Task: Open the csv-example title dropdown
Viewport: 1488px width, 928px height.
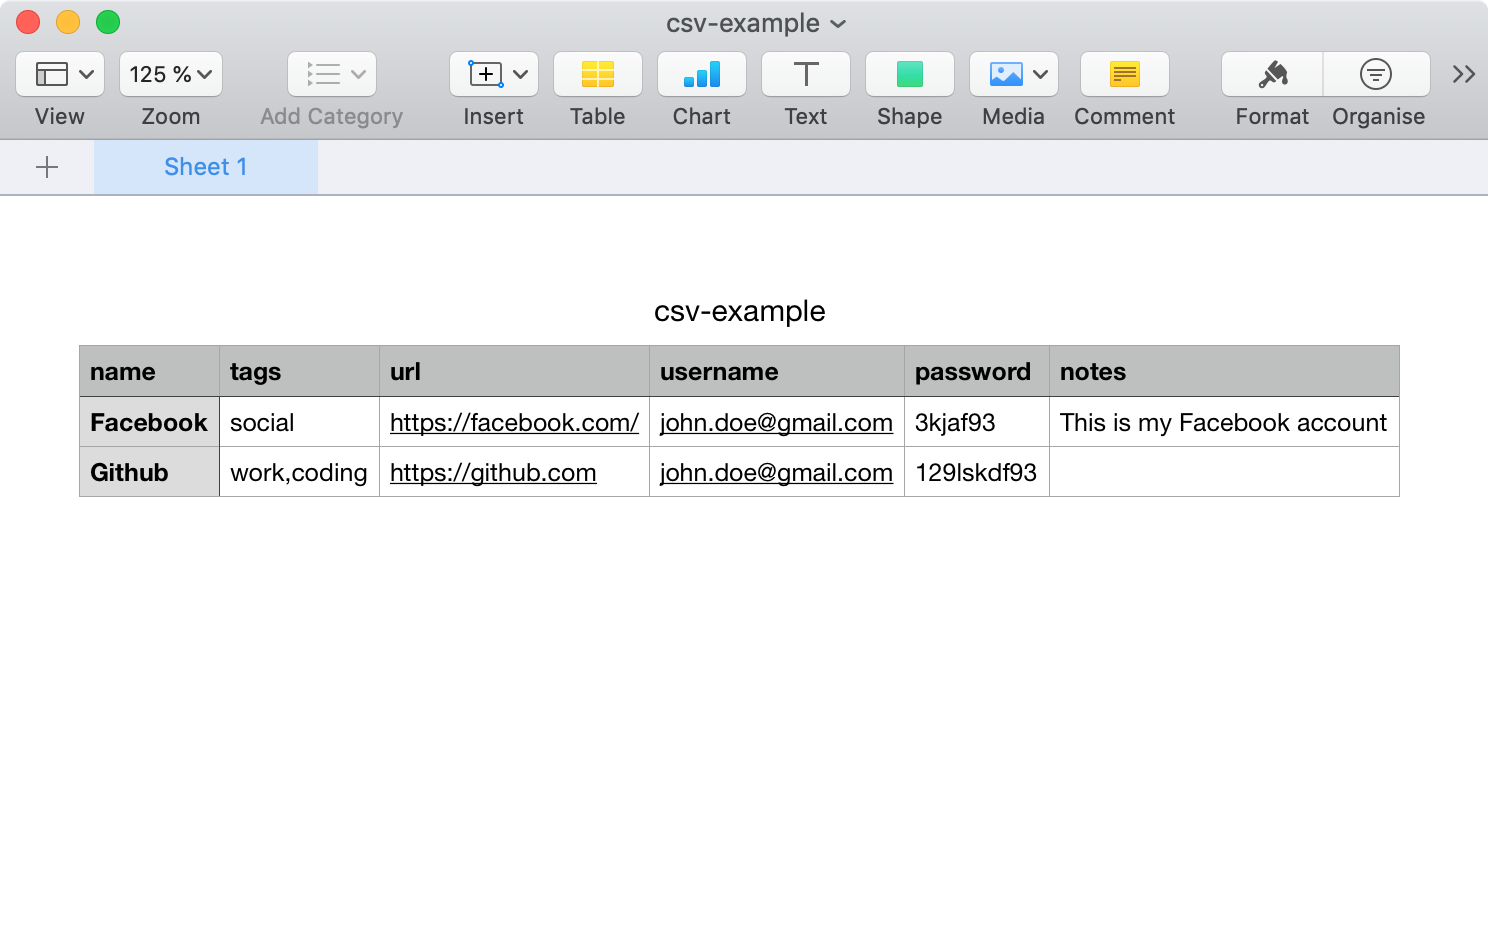Action: click(x=838, y=24)
